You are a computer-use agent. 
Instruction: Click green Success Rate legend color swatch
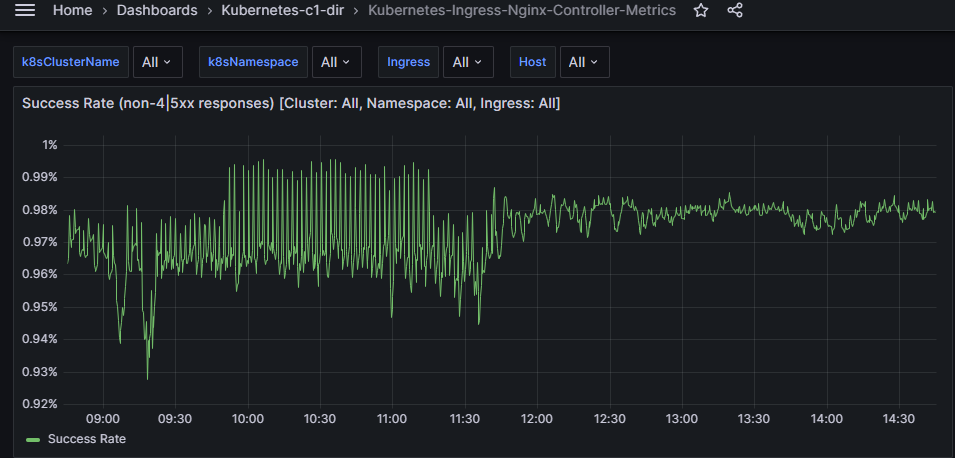point(33,439)
